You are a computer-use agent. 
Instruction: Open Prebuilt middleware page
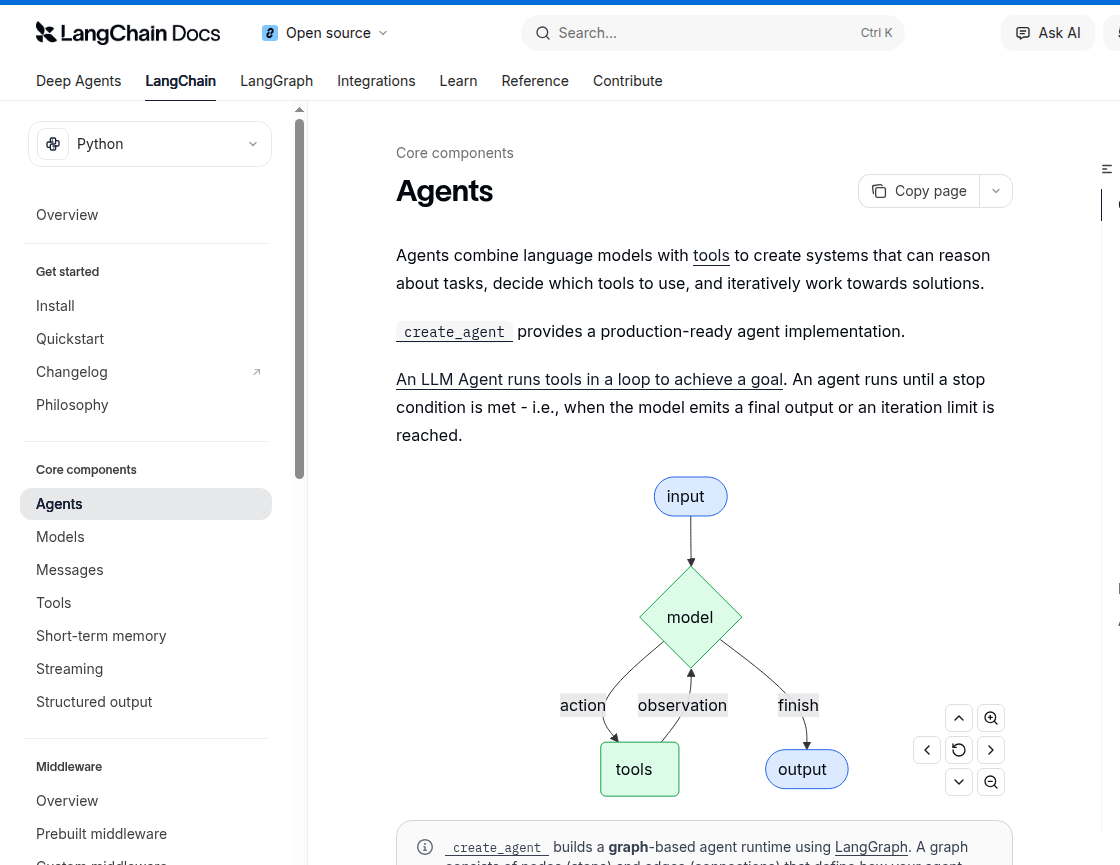[101, 834]
